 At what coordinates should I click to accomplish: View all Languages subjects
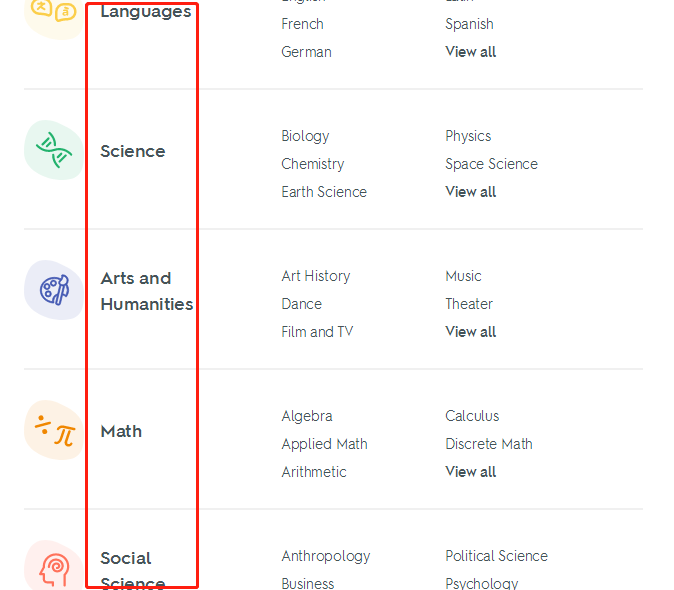point(470,52)
